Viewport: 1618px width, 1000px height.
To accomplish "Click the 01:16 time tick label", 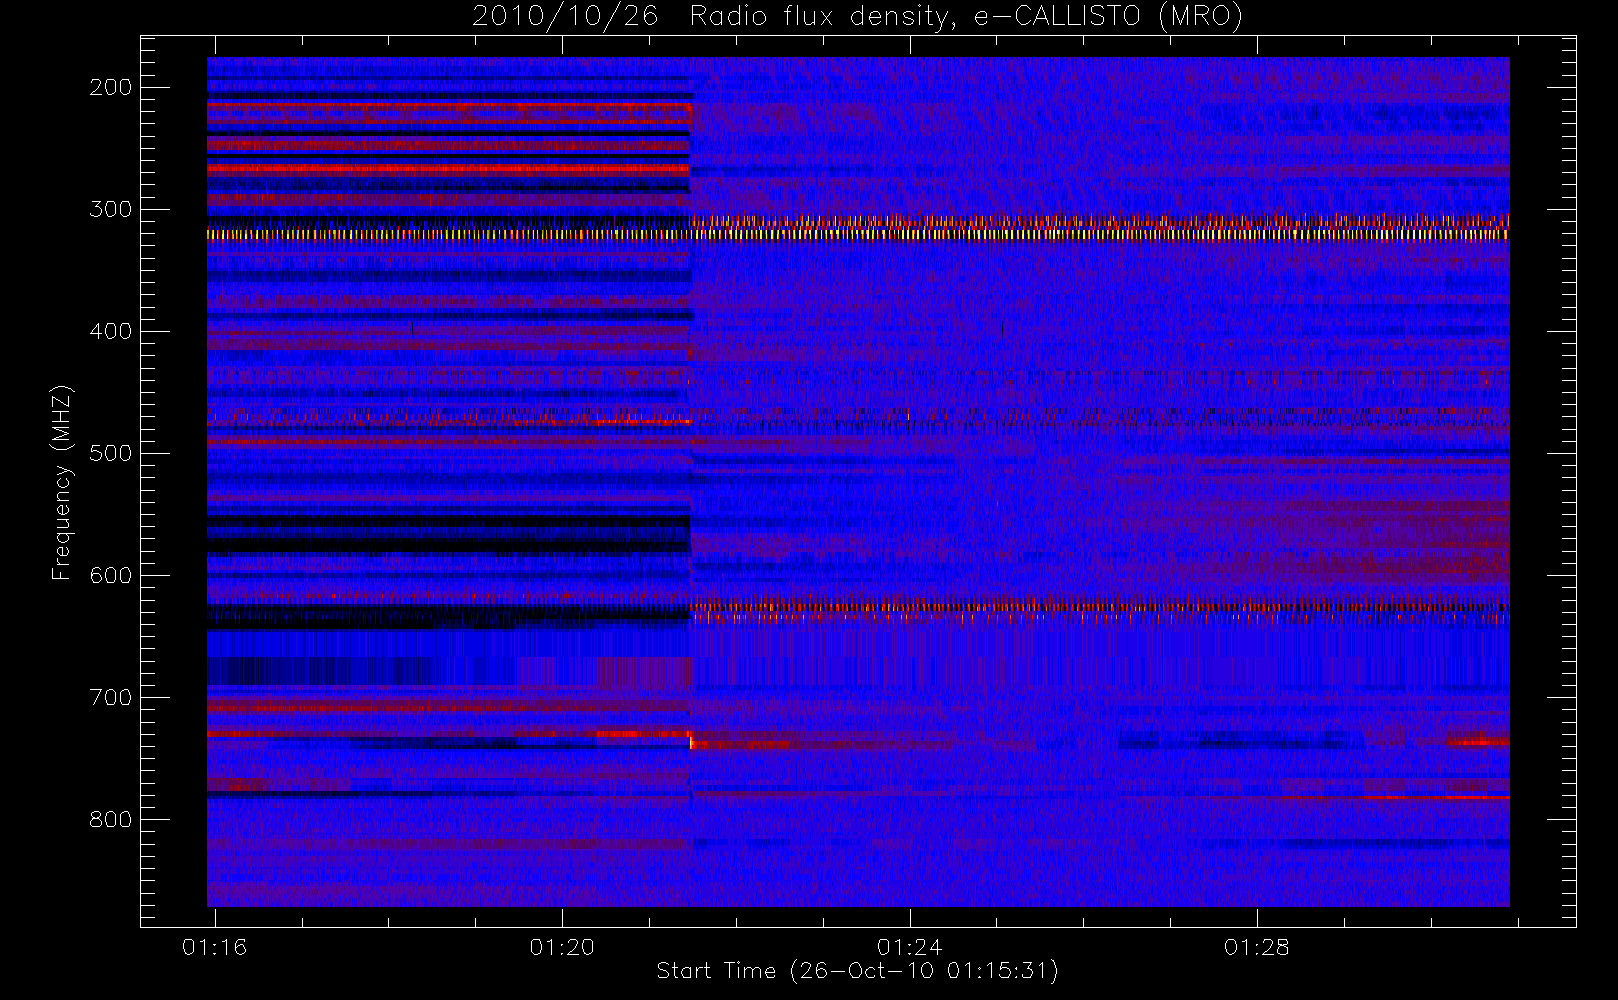I will tap(214, 946).
